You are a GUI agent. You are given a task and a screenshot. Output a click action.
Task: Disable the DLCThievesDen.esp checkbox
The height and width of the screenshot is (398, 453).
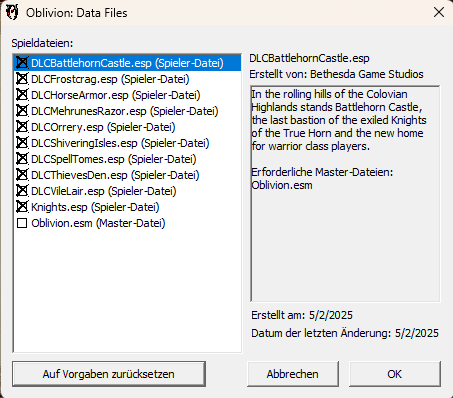point(22,175)
